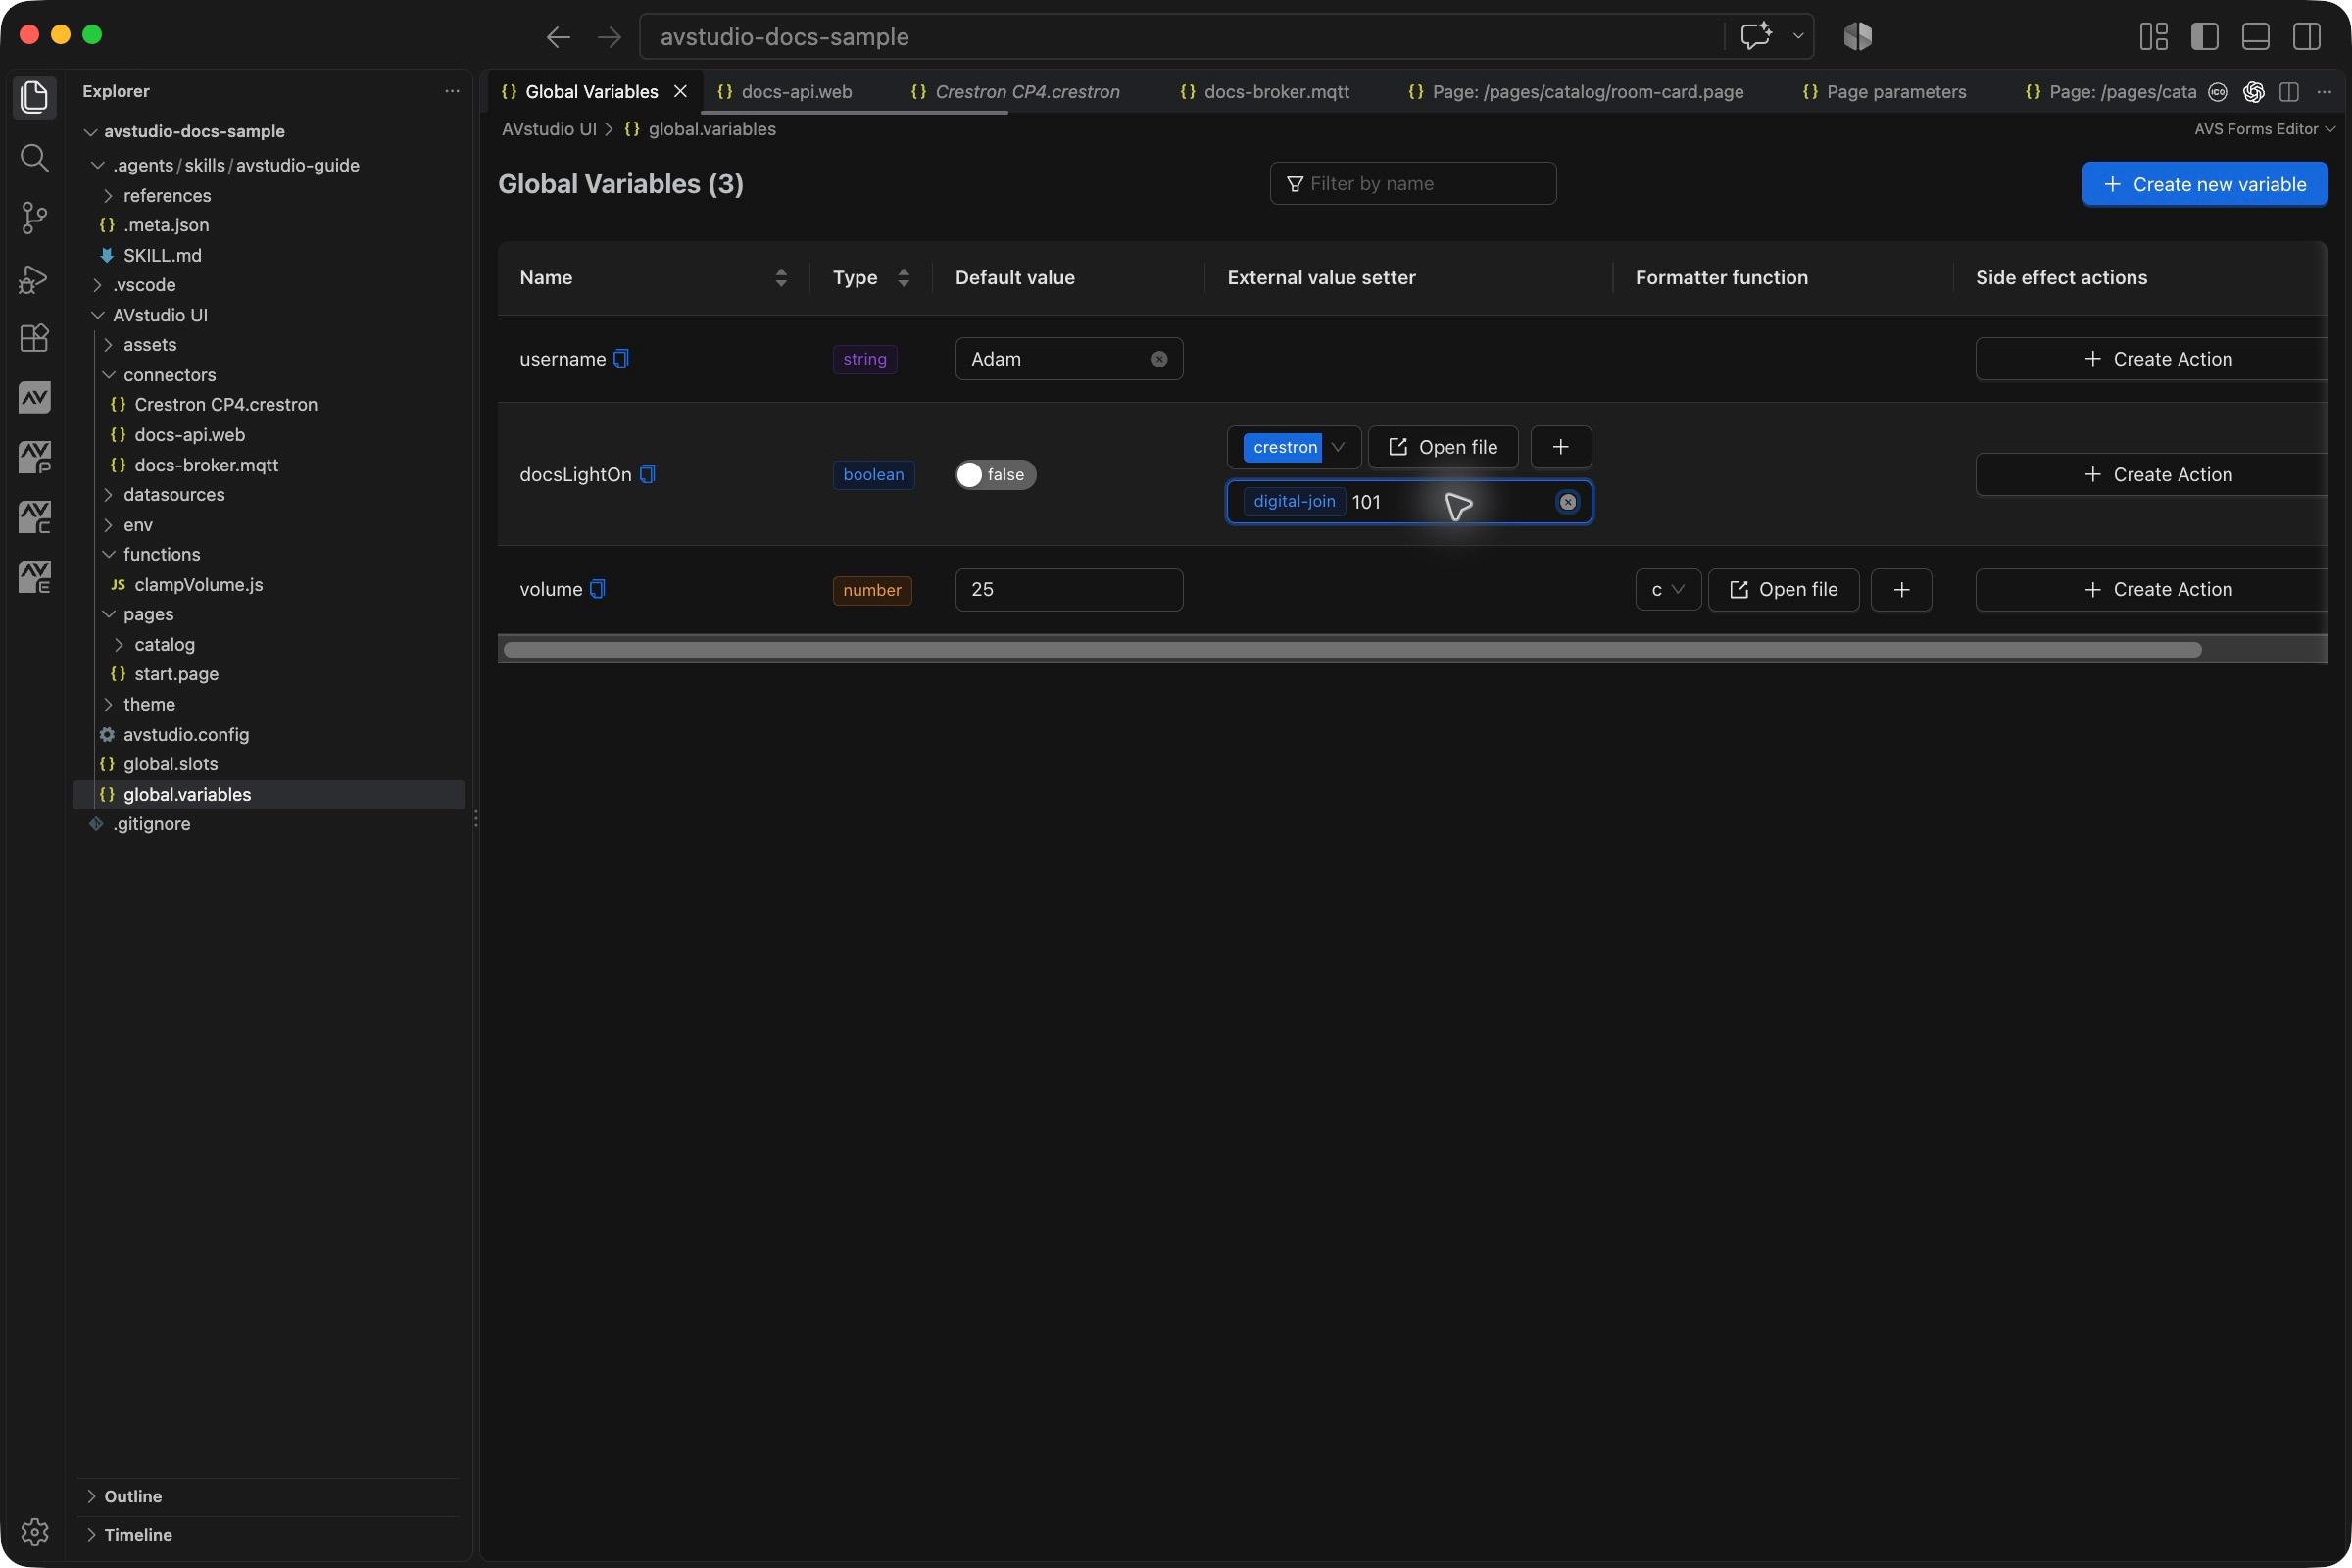Open file for the volume formatter function

pyautogui.click(x=1783, y=590)
